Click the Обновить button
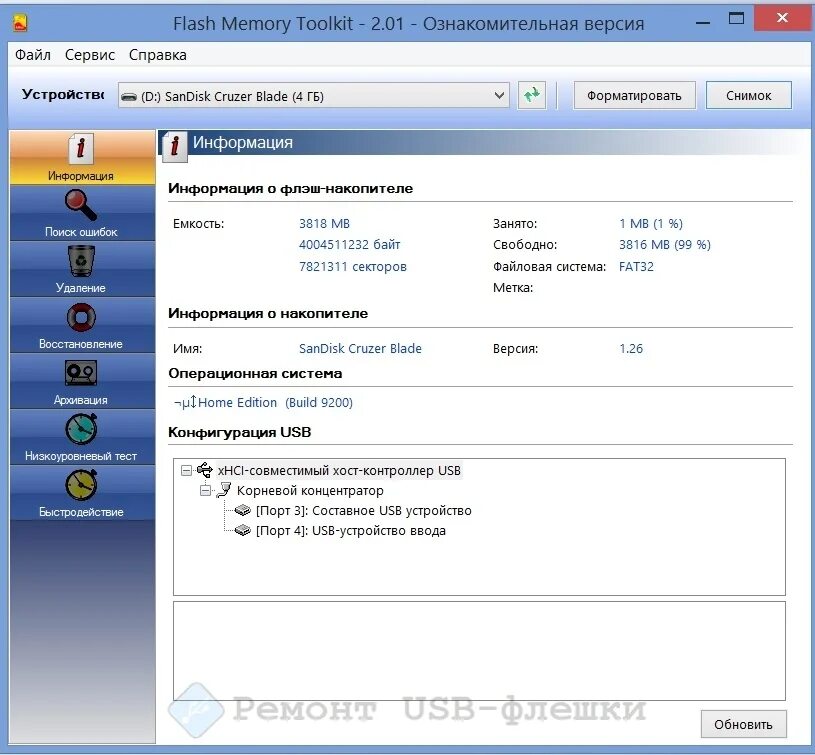 click(x=743, y=724)
